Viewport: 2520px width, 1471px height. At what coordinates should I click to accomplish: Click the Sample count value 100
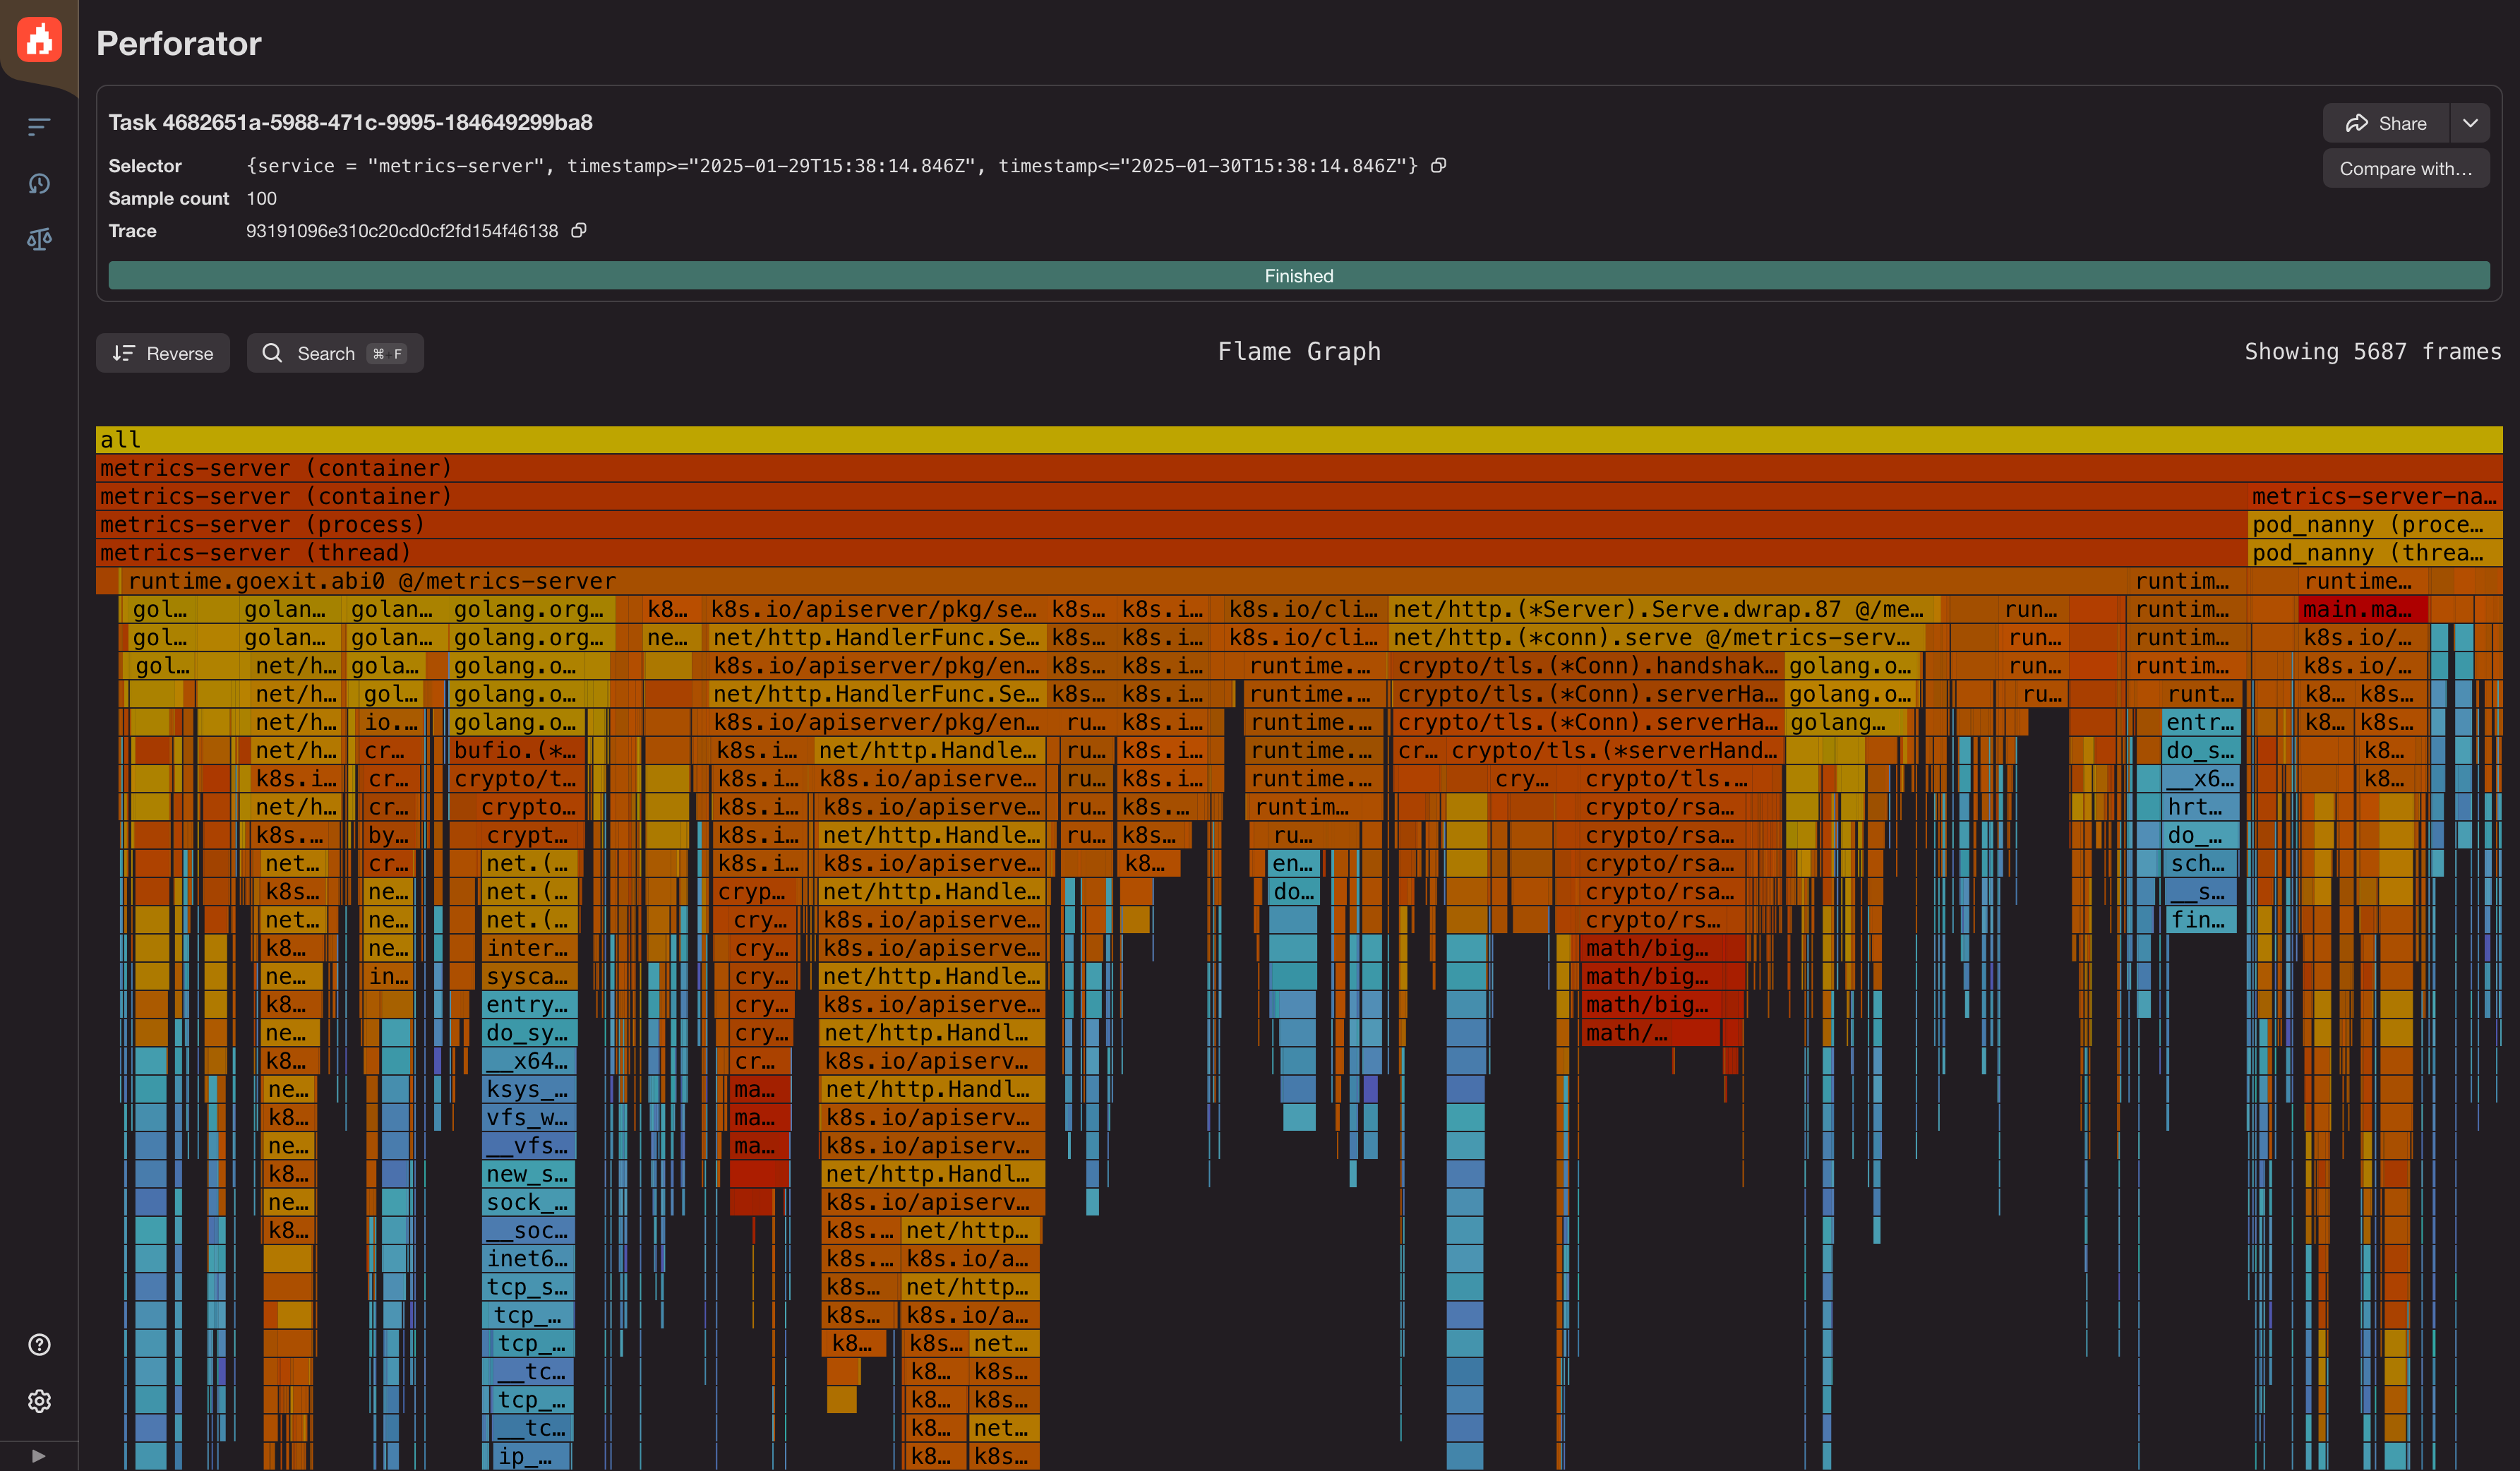262,198
